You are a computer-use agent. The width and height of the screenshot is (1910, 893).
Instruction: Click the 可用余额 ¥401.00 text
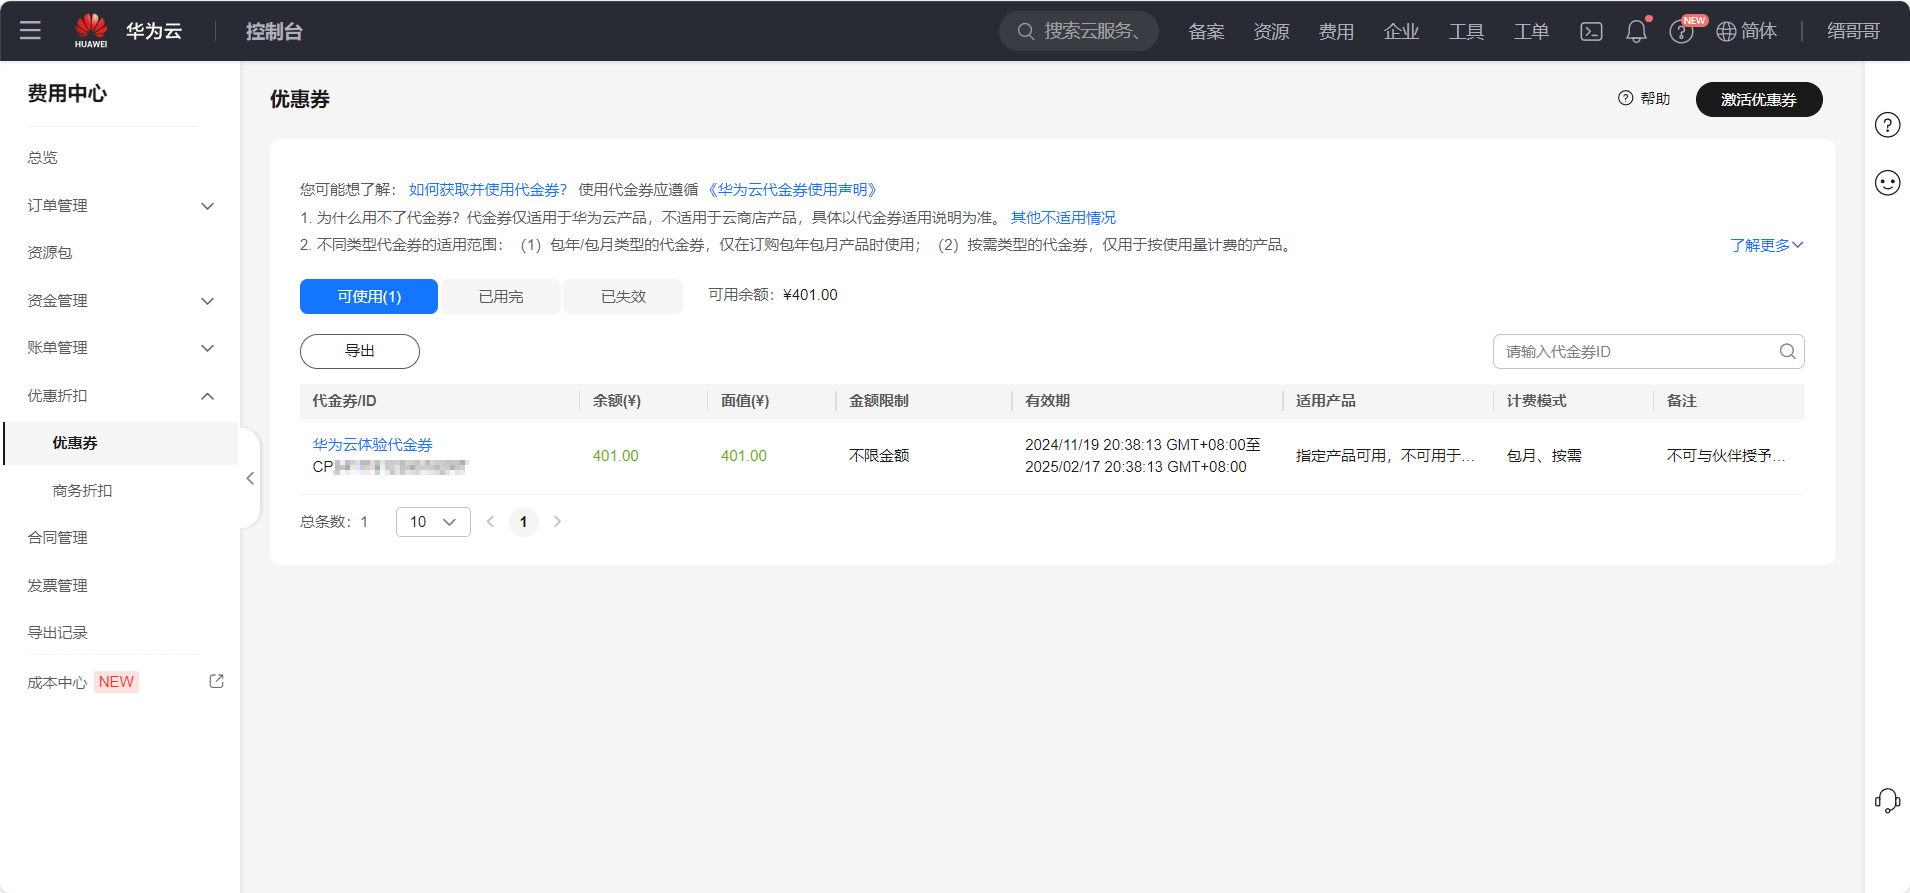pyautogui.click(x=773, y=294)
